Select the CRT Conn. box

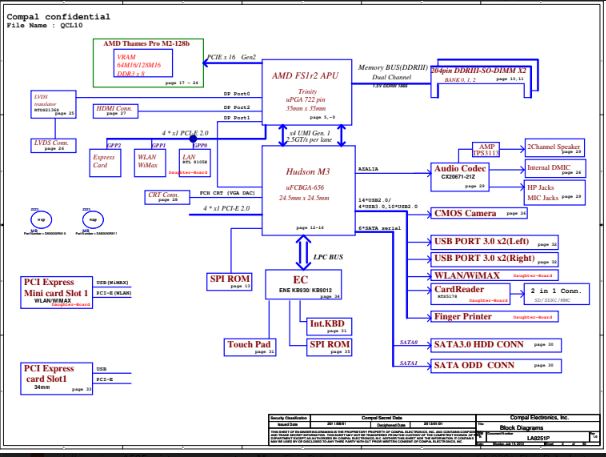click(x=167, y=197)
